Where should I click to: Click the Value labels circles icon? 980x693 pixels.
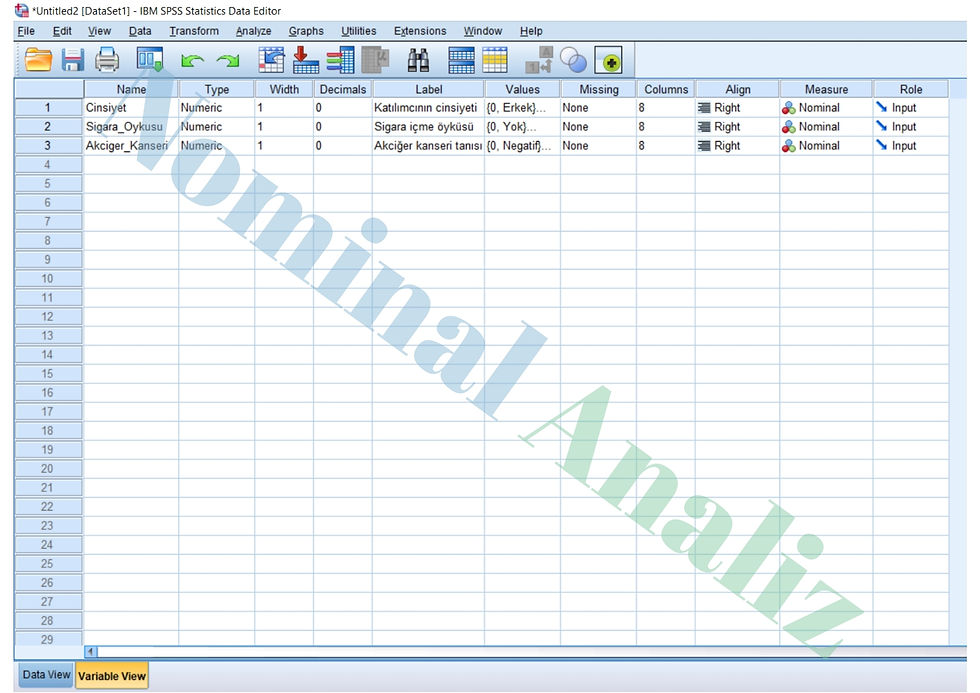click(573, 60)
